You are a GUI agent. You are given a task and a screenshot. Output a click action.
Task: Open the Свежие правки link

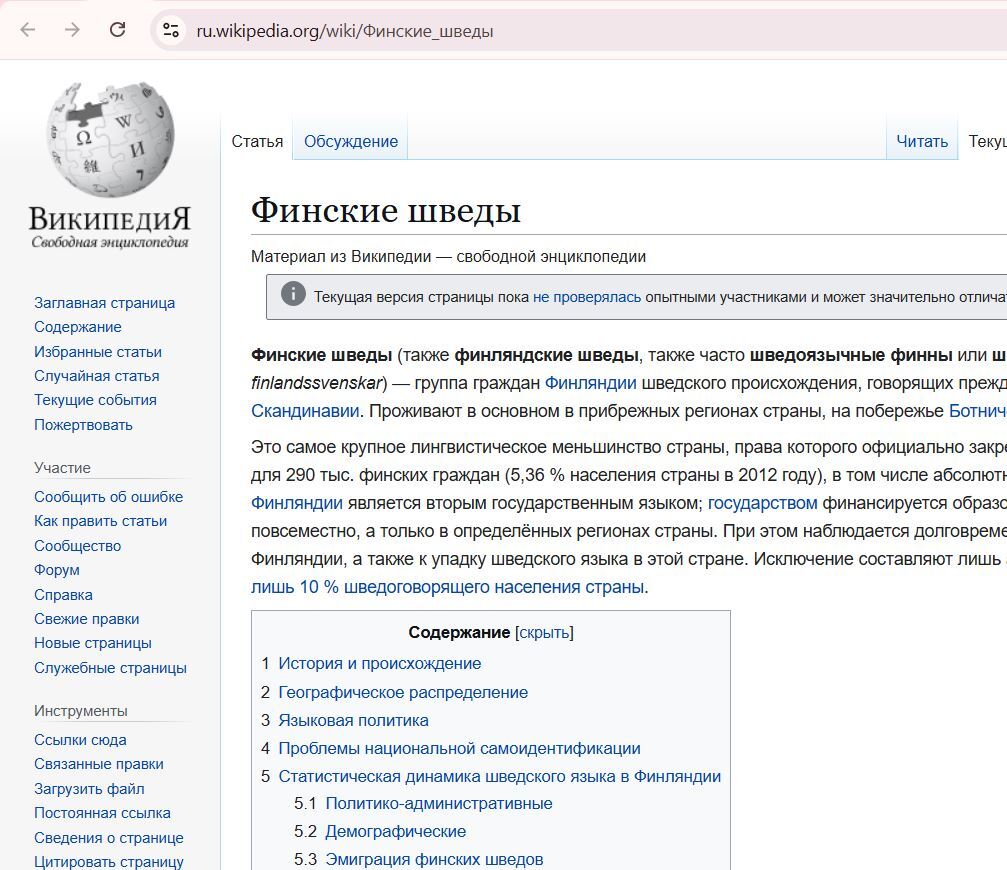pos(86,619)
